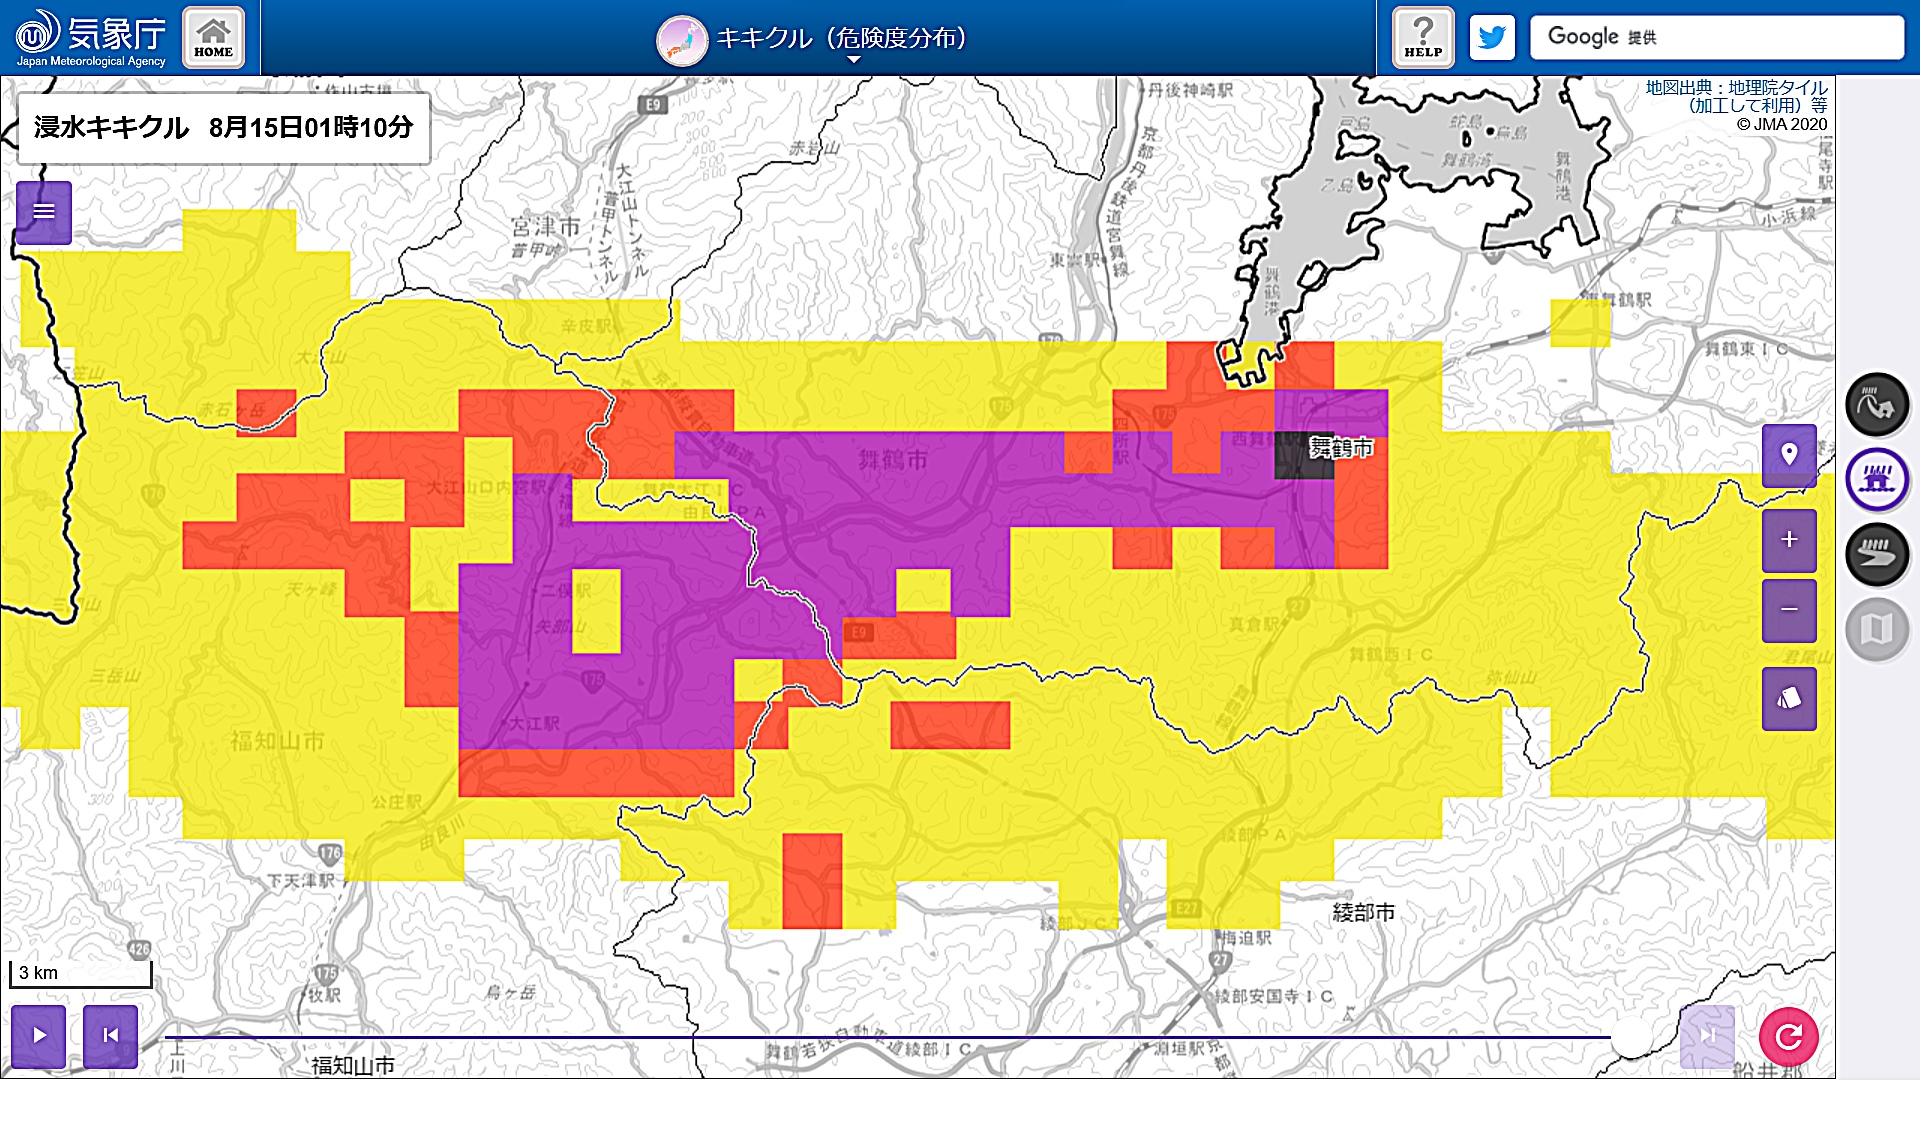Toggle the inundation (flood house) layer
The image size is (1920, 1125).
(1877, 480)
